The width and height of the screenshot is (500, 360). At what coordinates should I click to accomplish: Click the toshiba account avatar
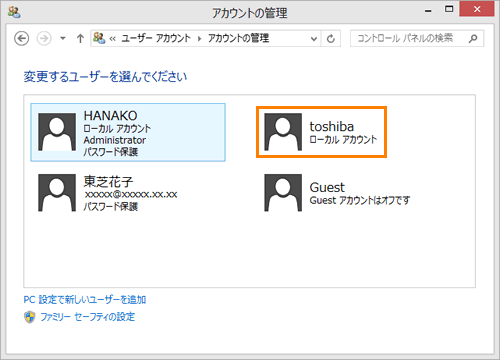tap(283, 132)
